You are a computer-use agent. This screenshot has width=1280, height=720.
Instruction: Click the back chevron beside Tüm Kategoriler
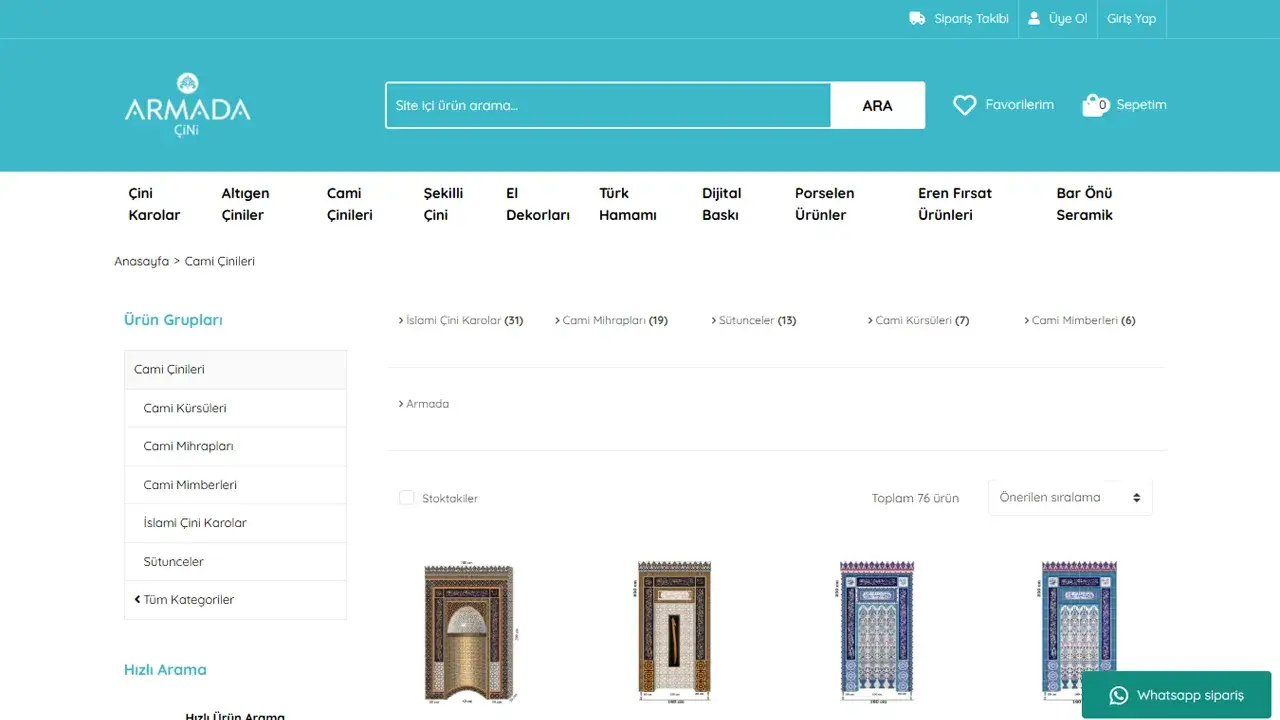click(x=137, y=600)
